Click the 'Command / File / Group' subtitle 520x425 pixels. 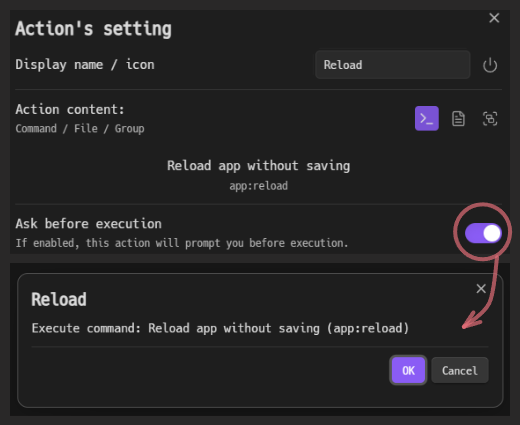pos(80,128)
